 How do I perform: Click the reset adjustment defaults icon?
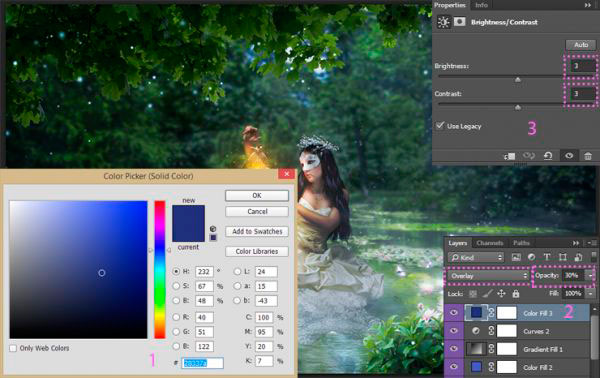[x=548, y=156]
